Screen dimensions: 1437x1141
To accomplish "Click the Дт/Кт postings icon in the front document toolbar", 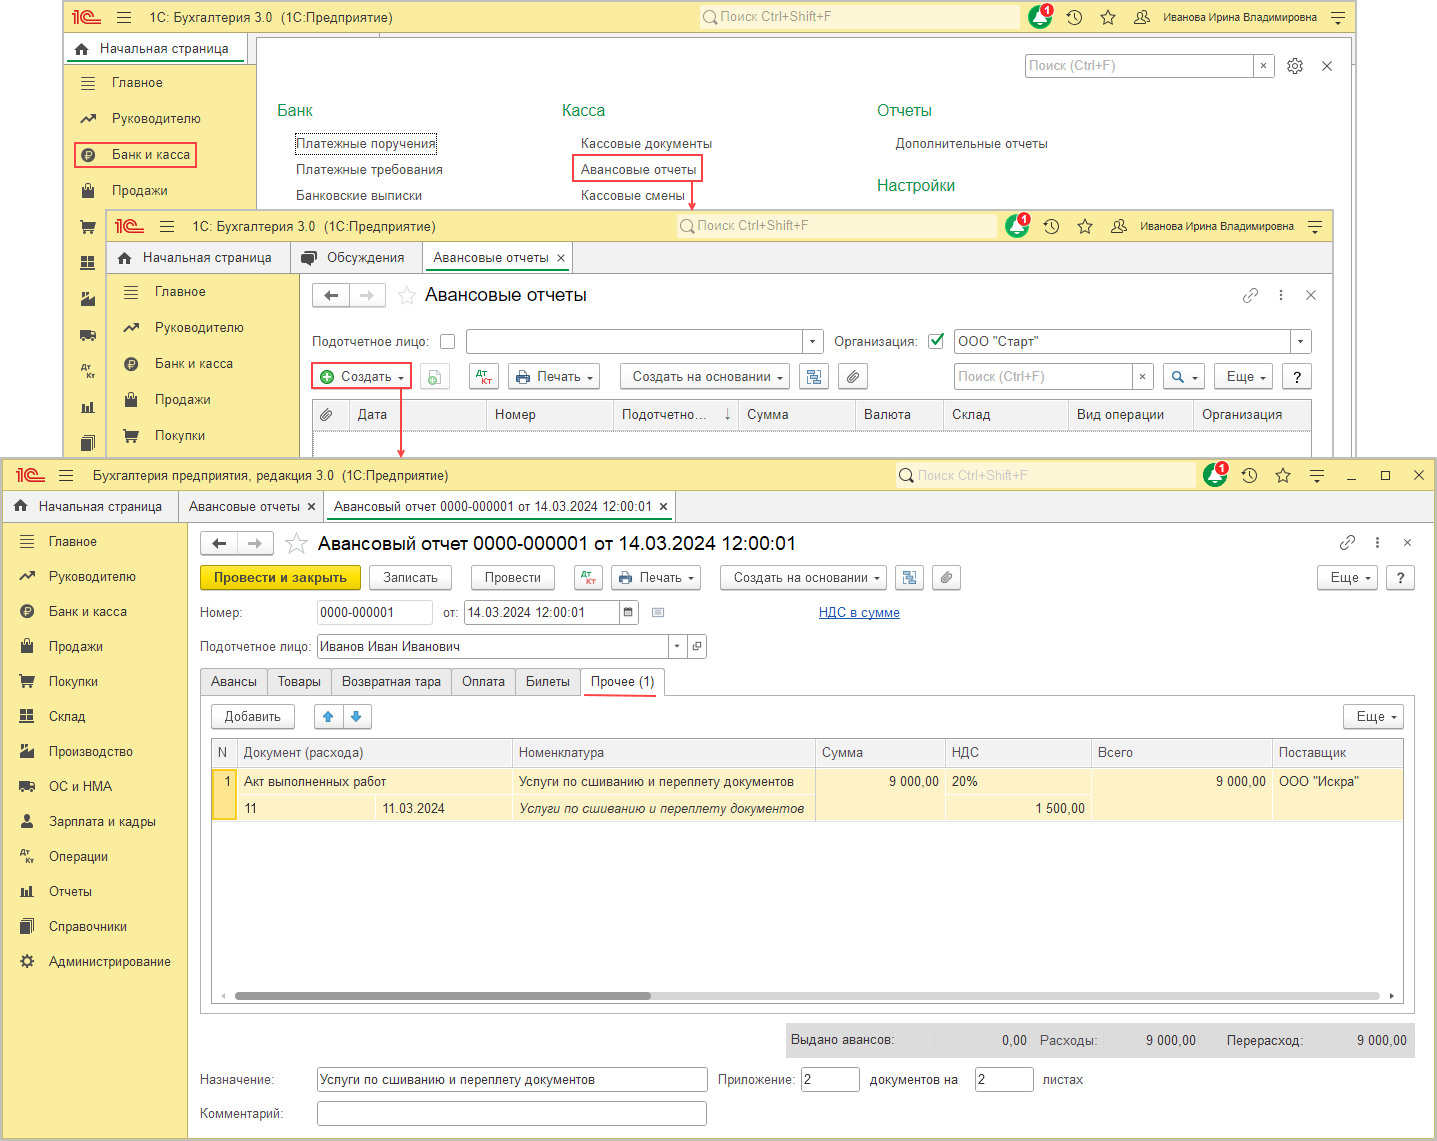I will coord(588,577).
